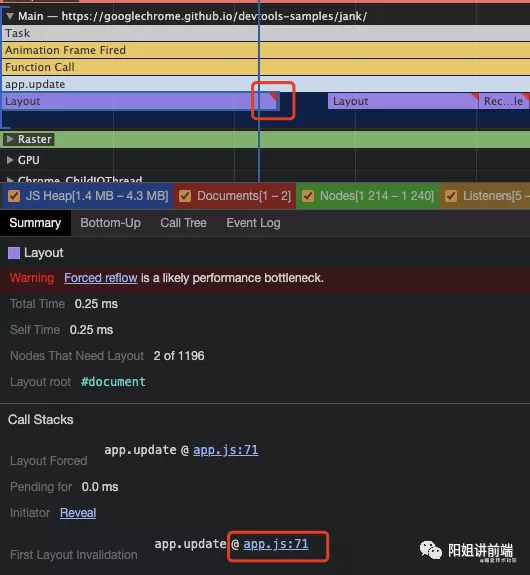Disable the Nodes counter checkbox

coord(308,196)
